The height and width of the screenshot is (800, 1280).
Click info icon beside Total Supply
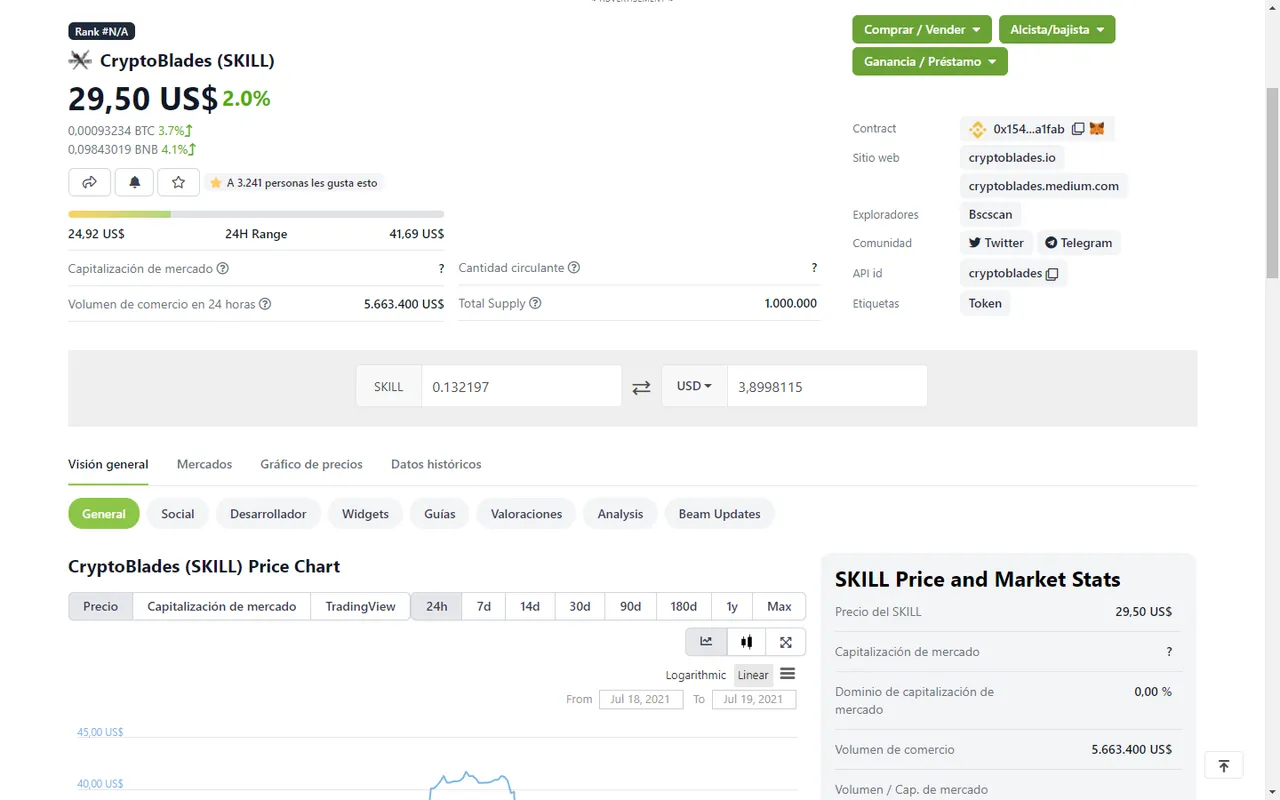[x=535, y=303]
